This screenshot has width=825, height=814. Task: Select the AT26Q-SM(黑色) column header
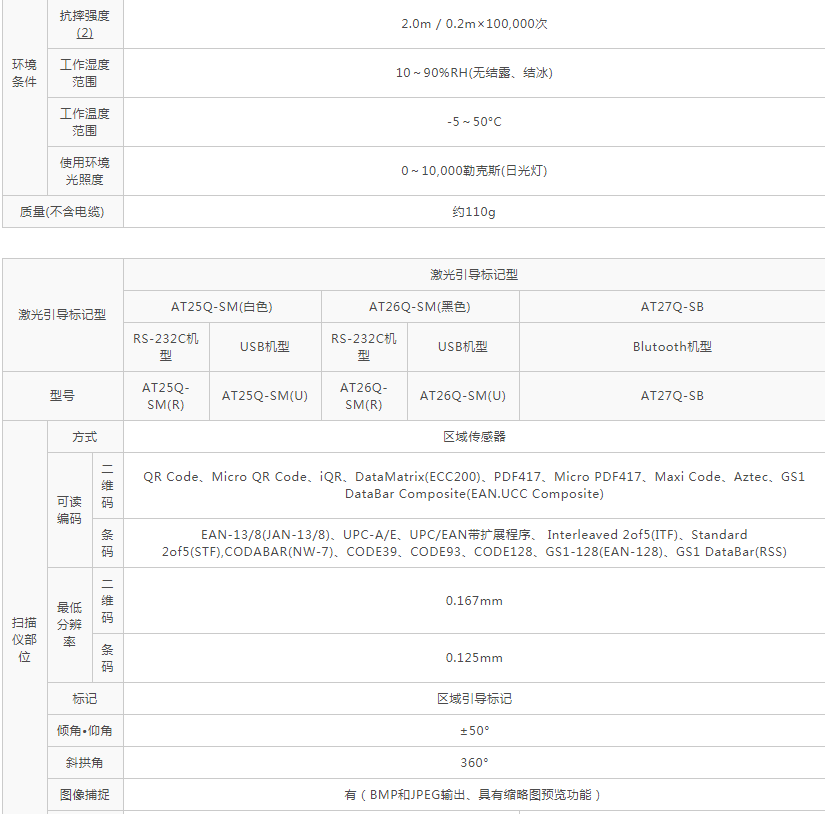tap(420, 307)
